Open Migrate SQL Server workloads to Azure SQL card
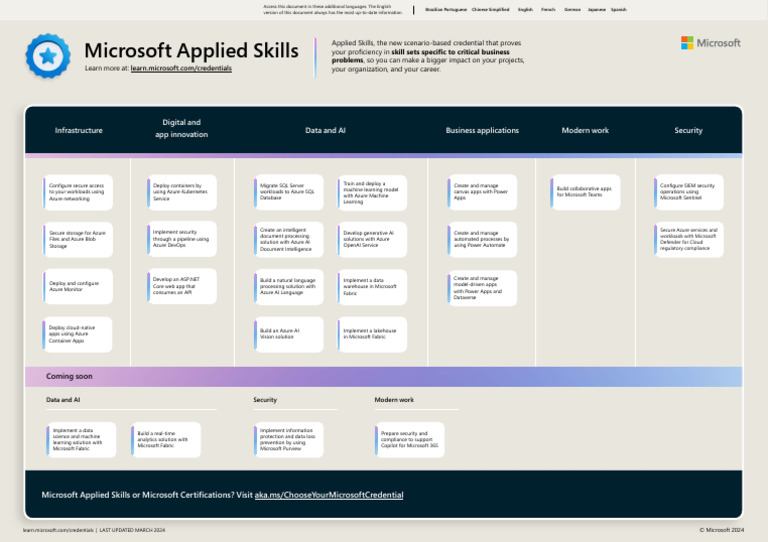This screenshot has width=768, height=542. click(x=288, y=192)
